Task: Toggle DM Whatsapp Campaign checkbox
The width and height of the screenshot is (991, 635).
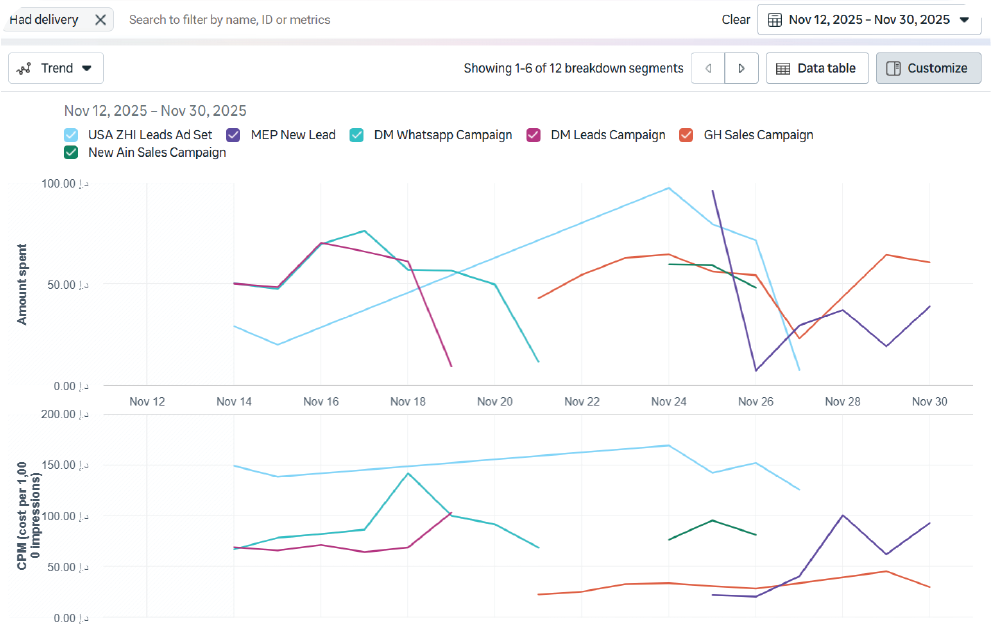Action: pos(357,135)
